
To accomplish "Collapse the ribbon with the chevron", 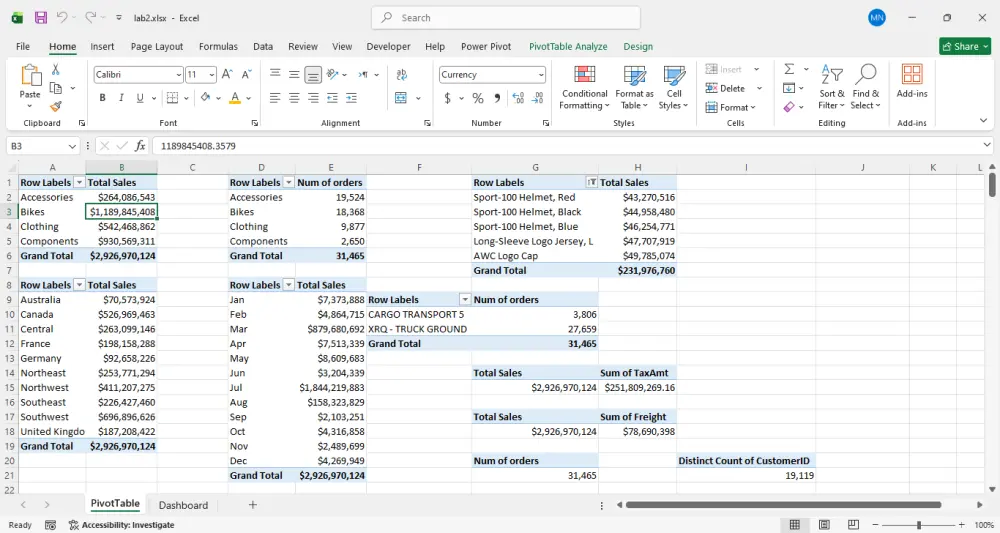I will click(983, 120).
